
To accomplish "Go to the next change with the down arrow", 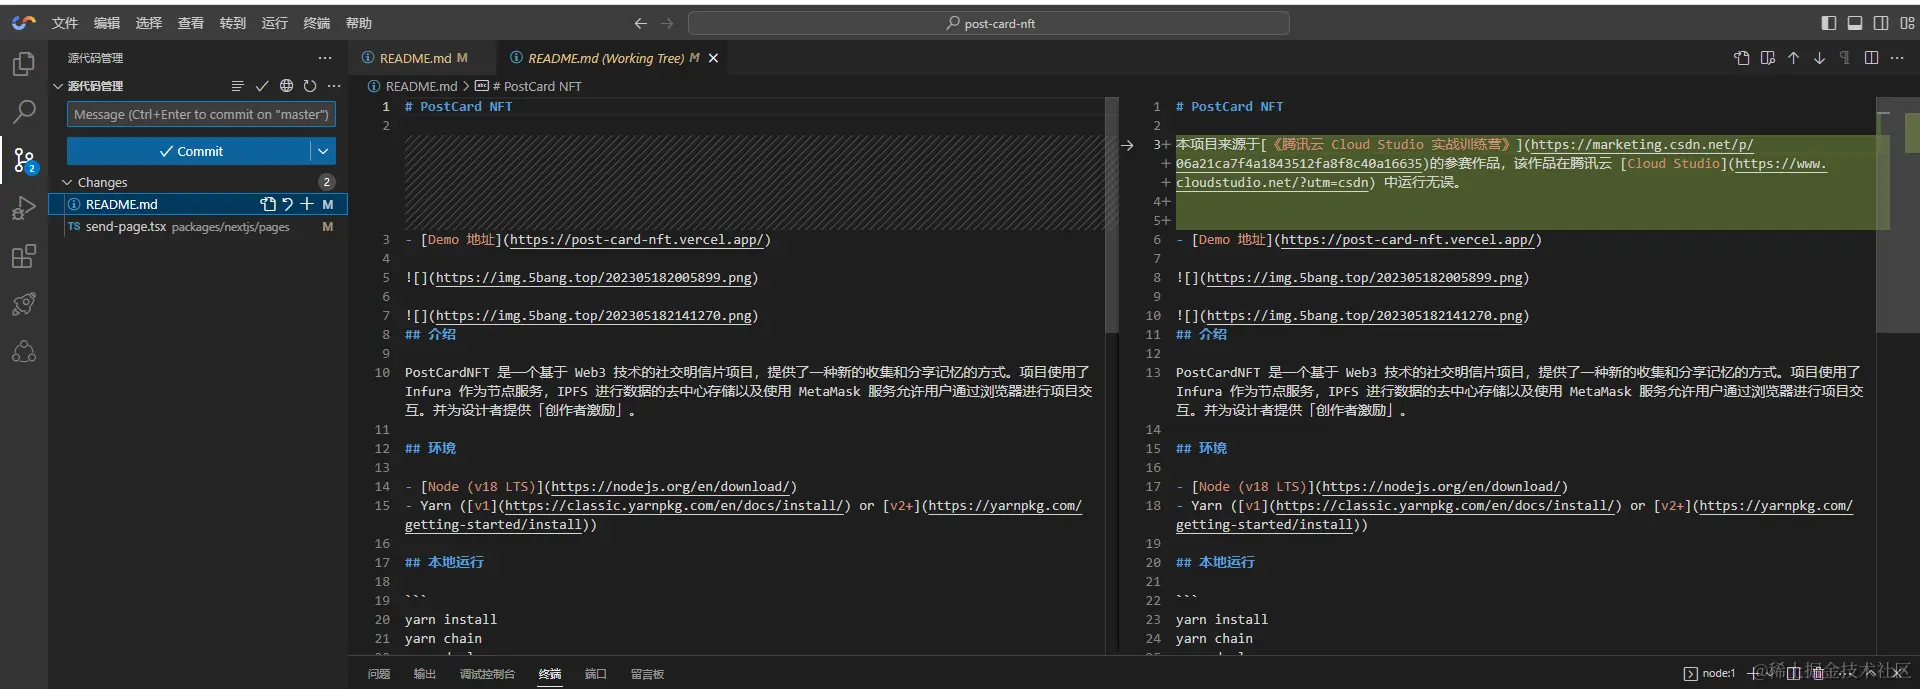I will coord(1820,58).
